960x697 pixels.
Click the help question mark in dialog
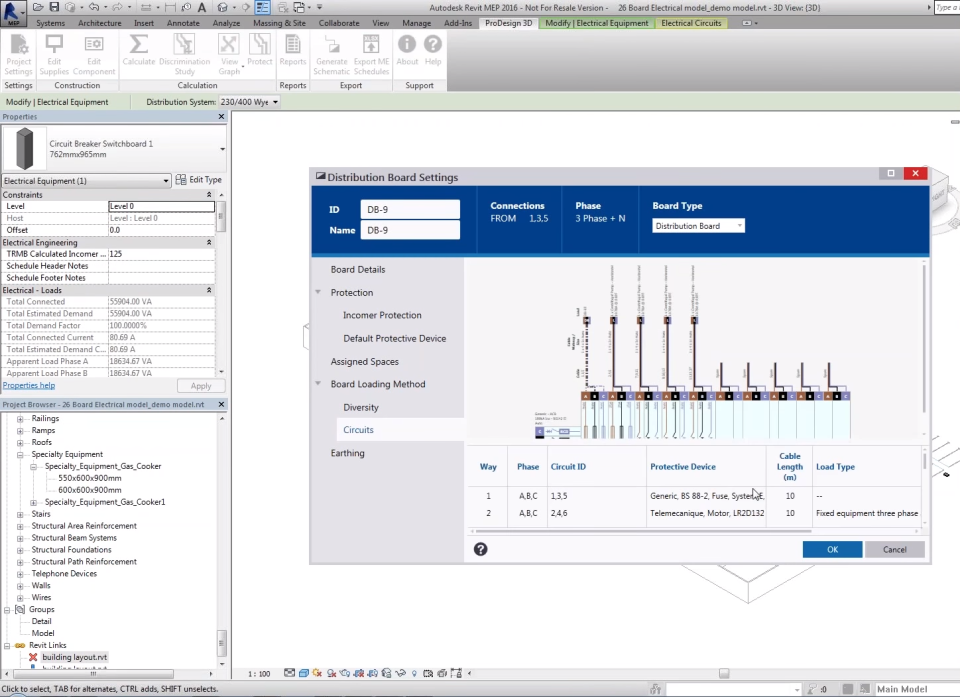480,549
